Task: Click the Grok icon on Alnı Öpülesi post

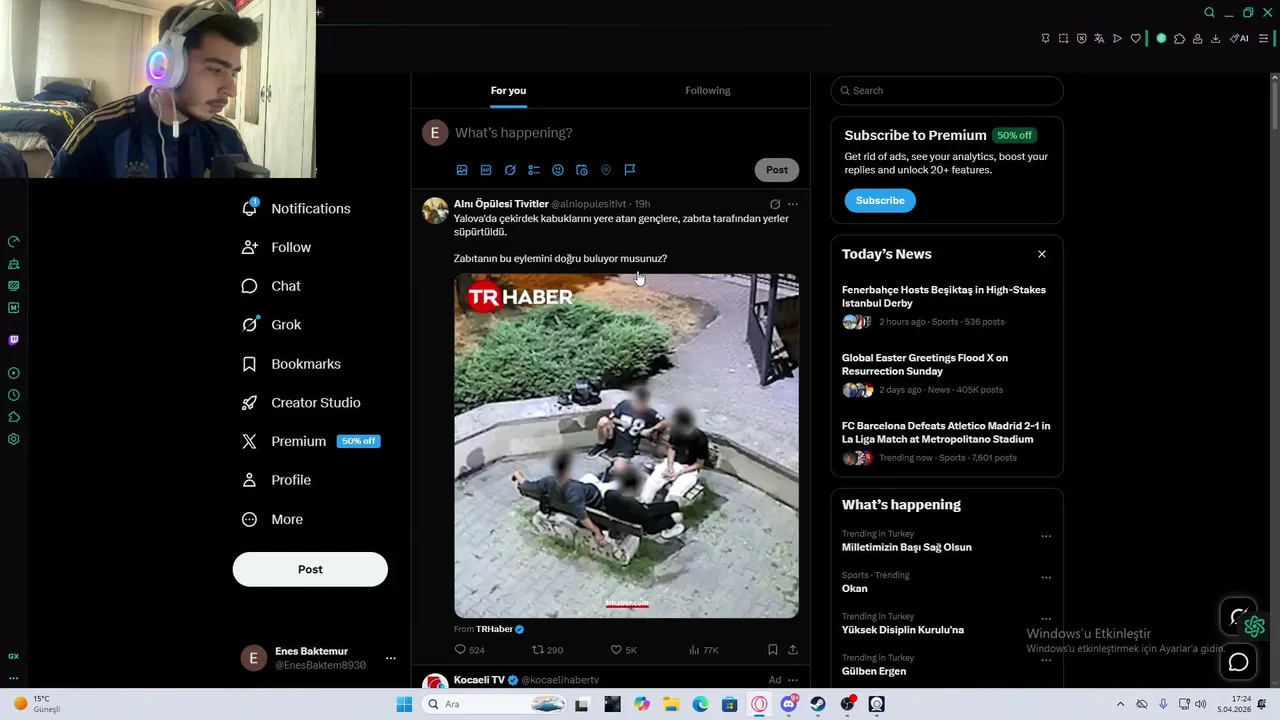Action: pos(775,204)
